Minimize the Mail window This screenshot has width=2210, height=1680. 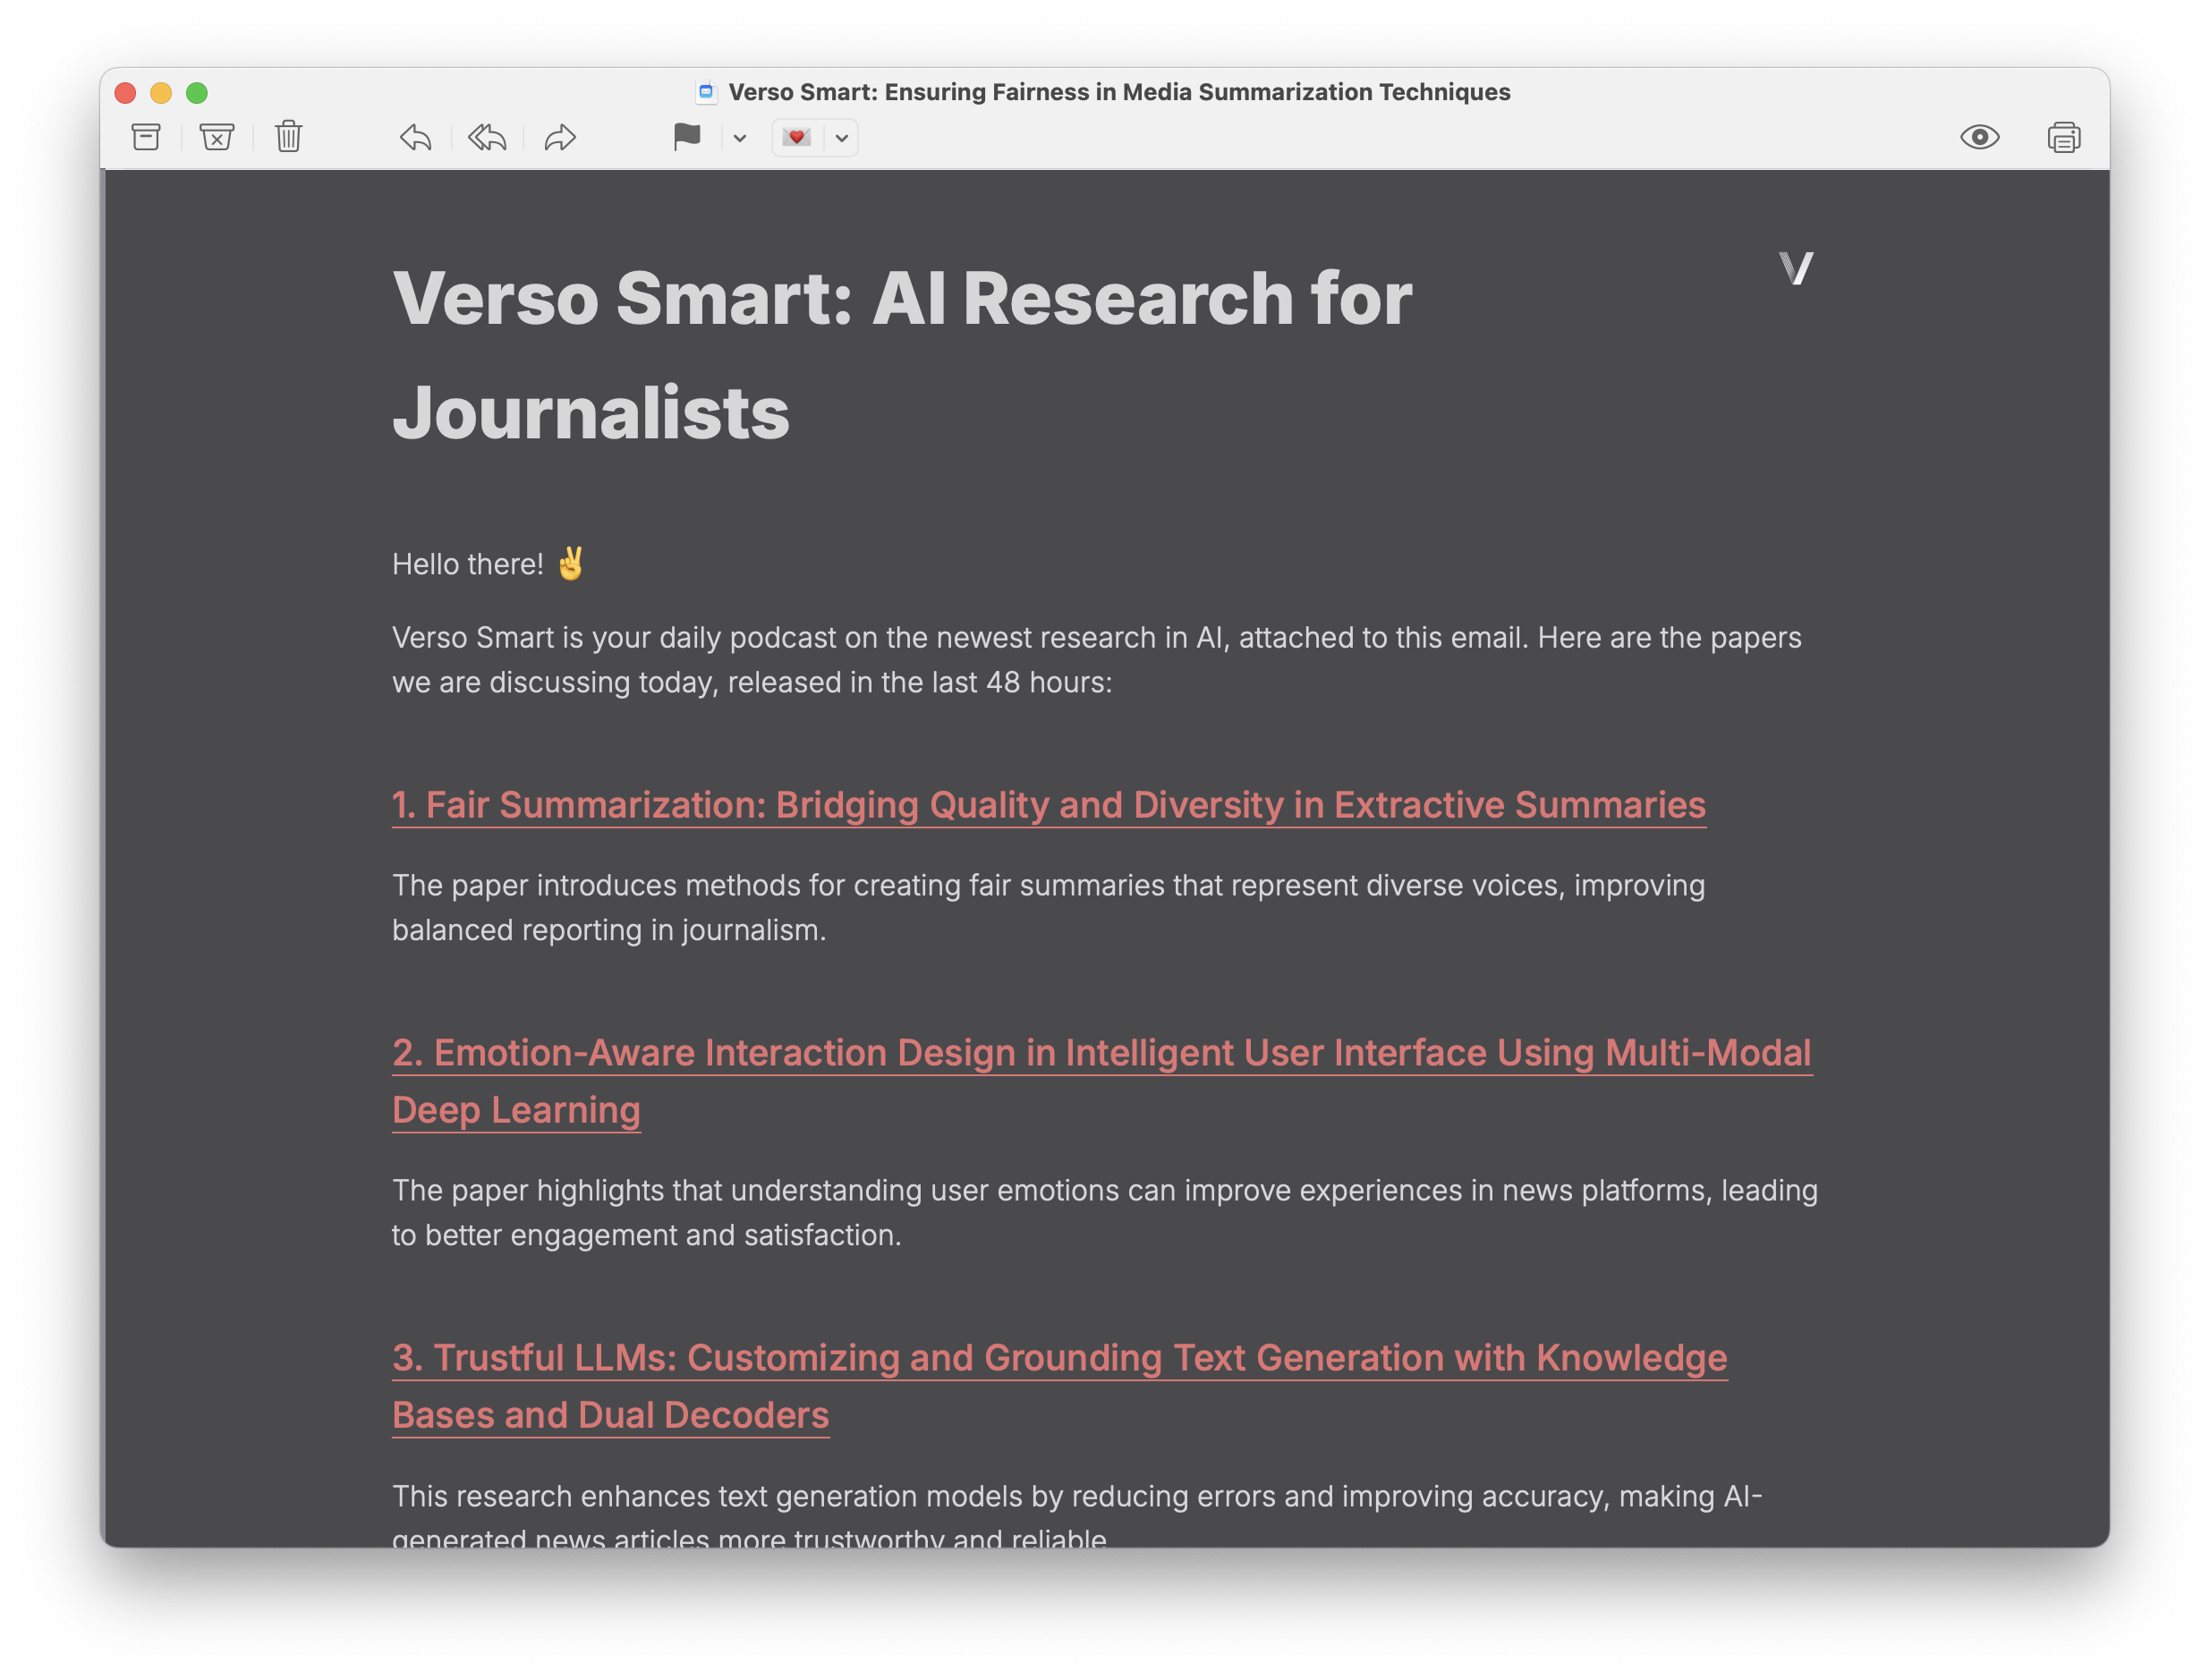(x=161, y=92)
